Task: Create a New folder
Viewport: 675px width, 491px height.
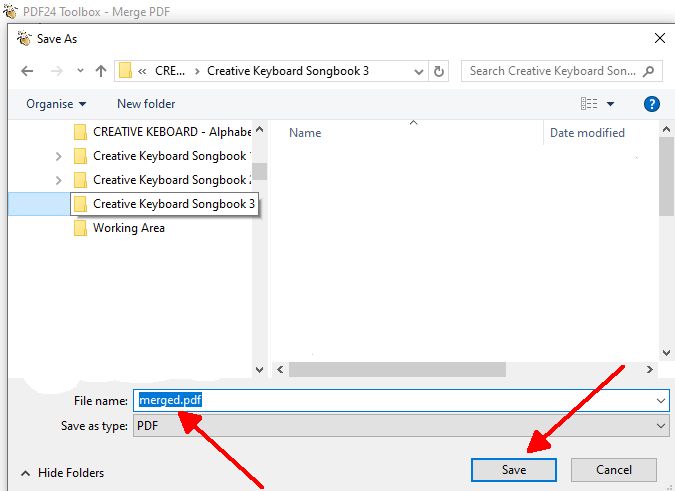Action: coord(145,104)
